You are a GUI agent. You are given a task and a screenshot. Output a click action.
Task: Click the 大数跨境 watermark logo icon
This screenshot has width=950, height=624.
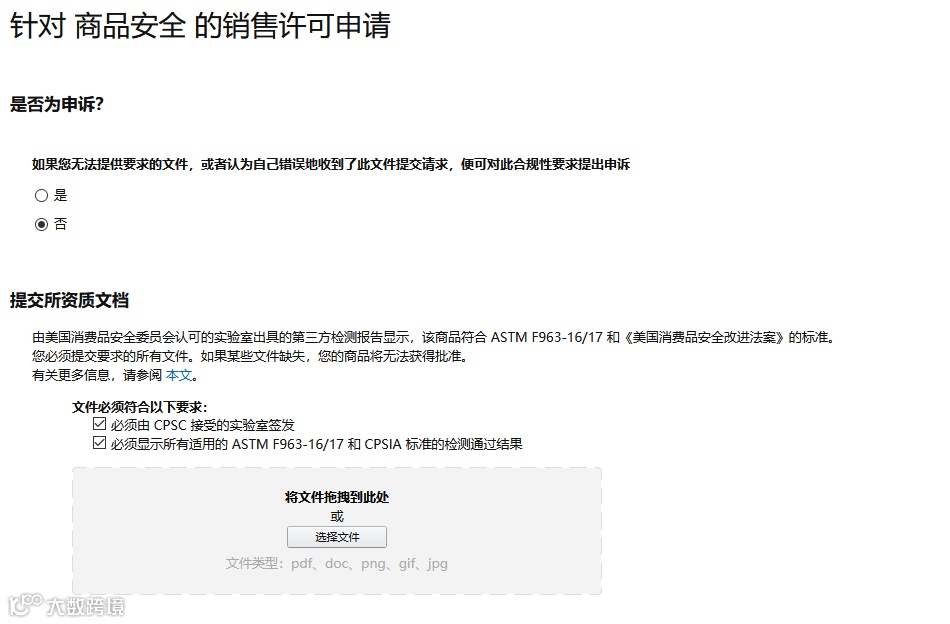[25, 605]
